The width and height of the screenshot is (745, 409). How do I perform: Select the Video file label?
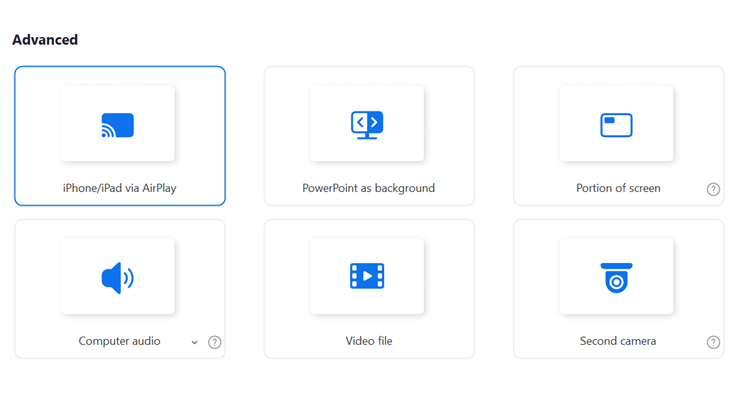369,341
